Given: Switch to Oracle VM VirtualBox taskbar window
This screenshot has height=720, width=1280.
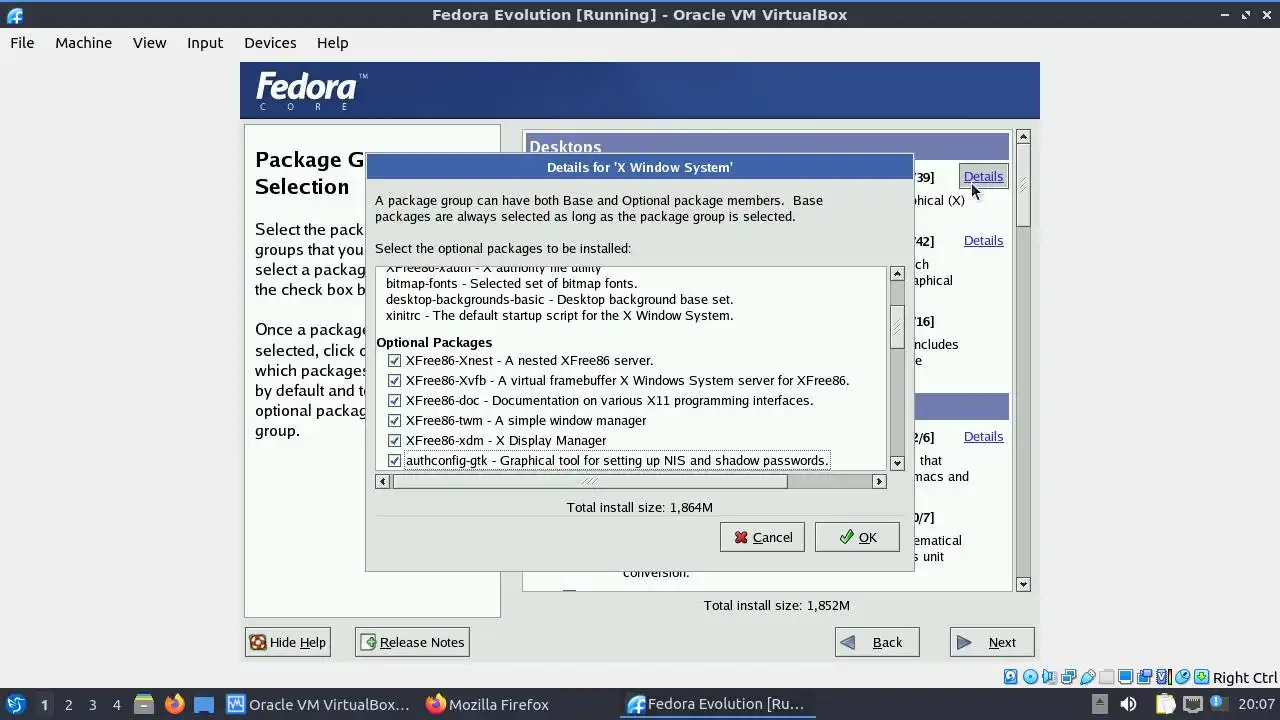Looking at the screenshot, I should pos(318,704).
